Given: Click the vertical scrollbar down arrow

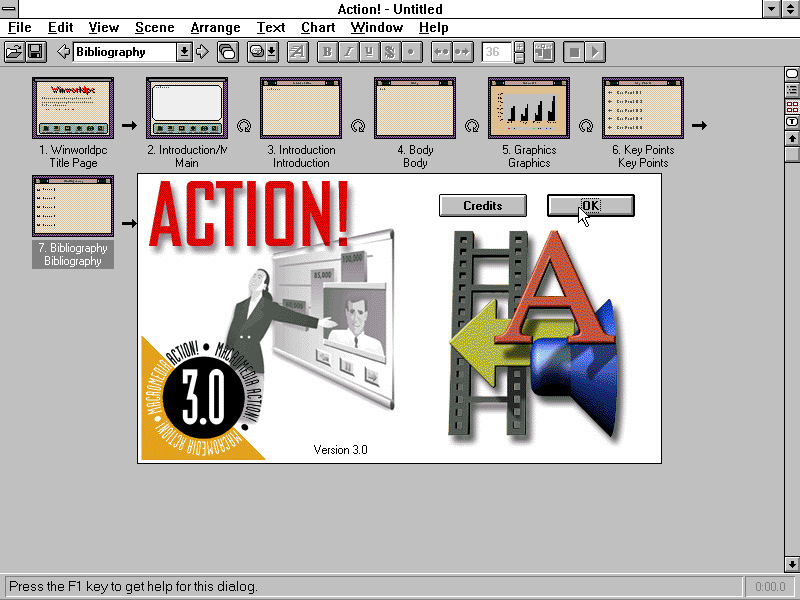Looking at the screenshot, I should click(792, 564).
